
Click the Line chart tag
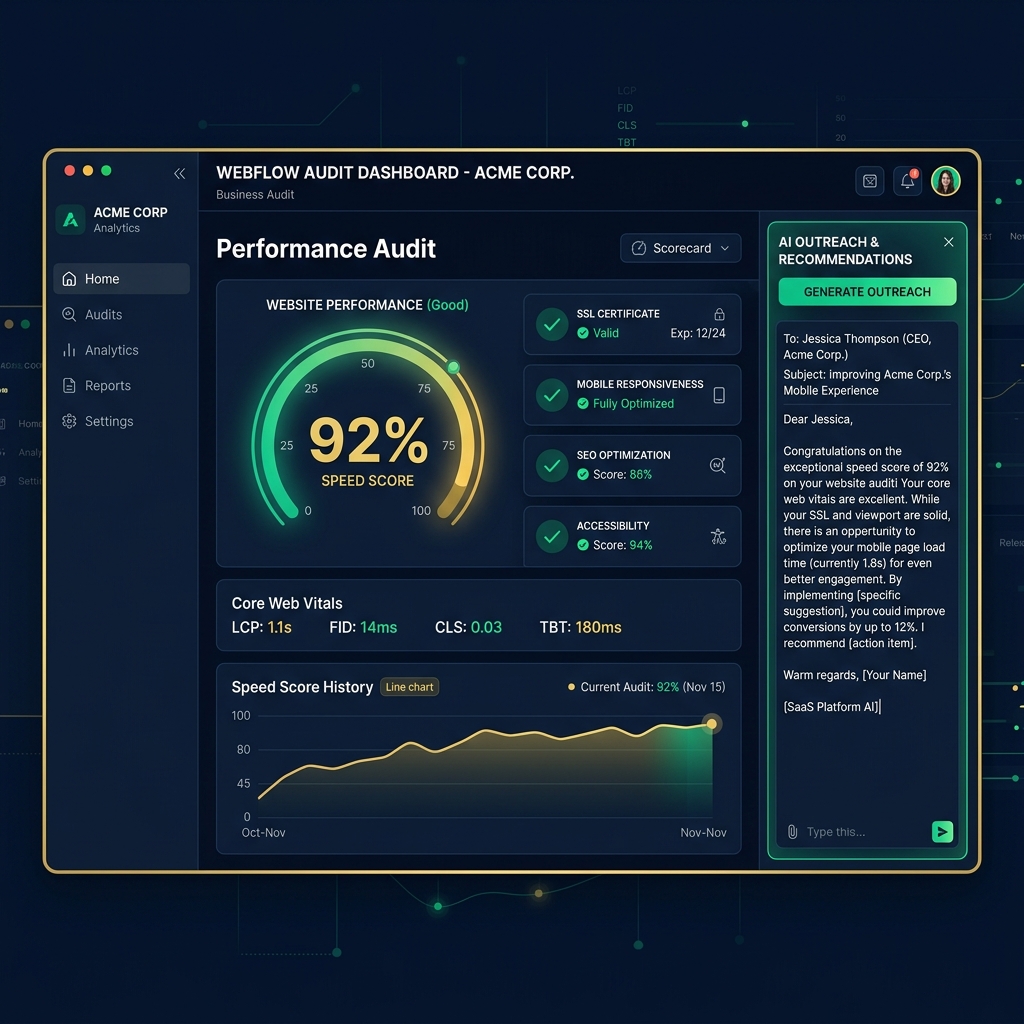pos(409,687)
